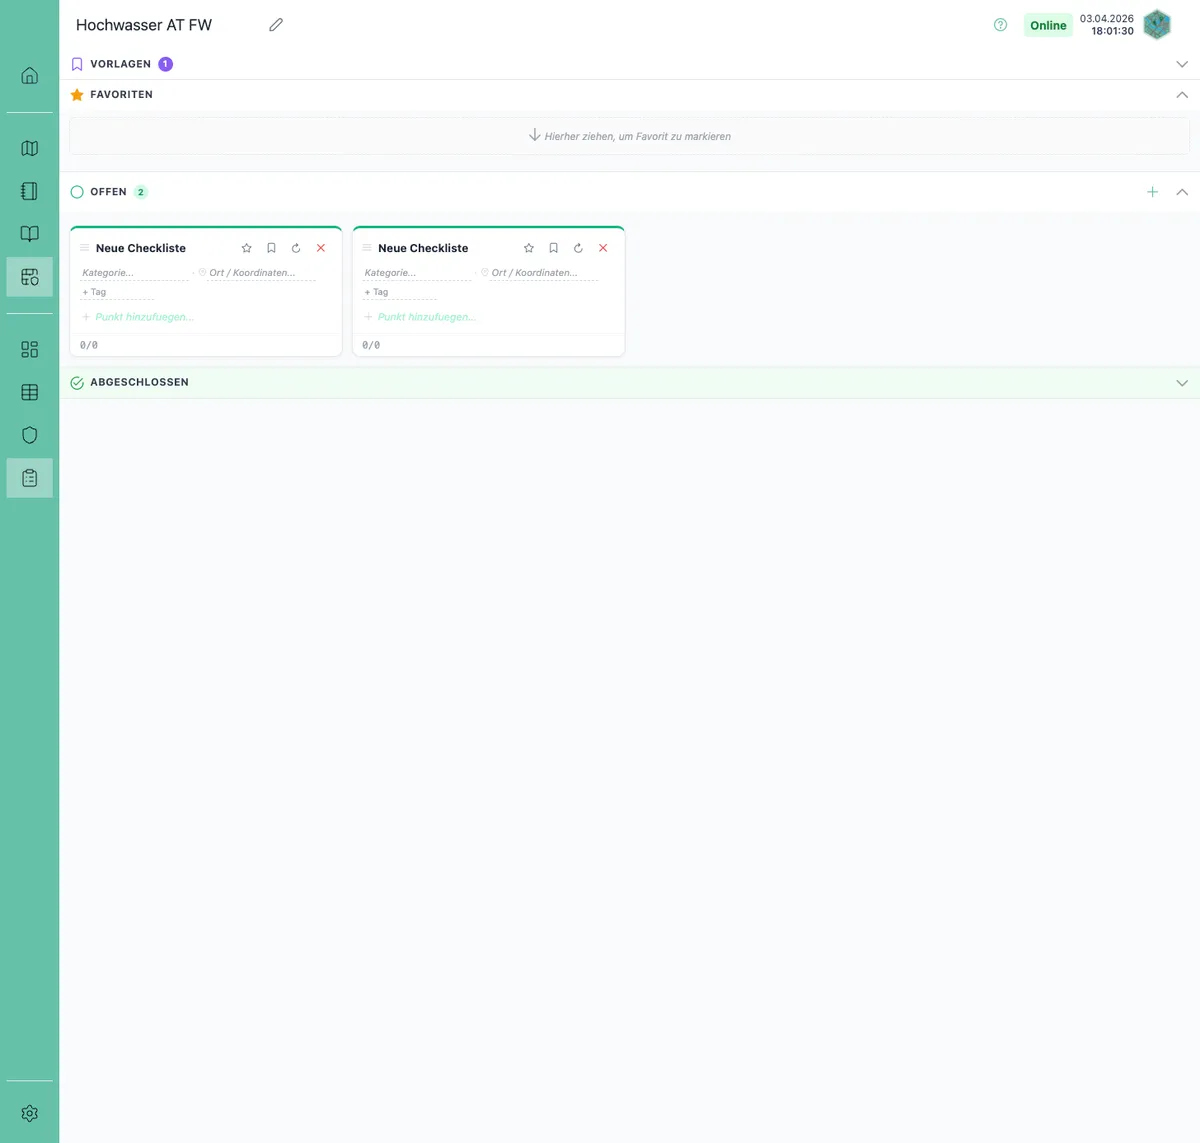Click pencil icon to edit Hochwasser AT FW

(x=276, y=25)
